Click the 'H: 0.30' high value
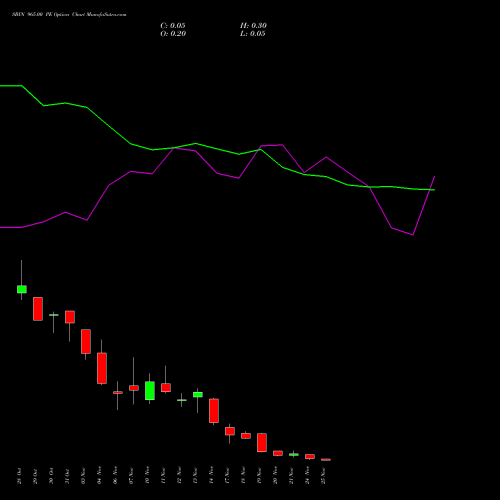The height and width of the screenshot is (500, 500). point(253,26)
